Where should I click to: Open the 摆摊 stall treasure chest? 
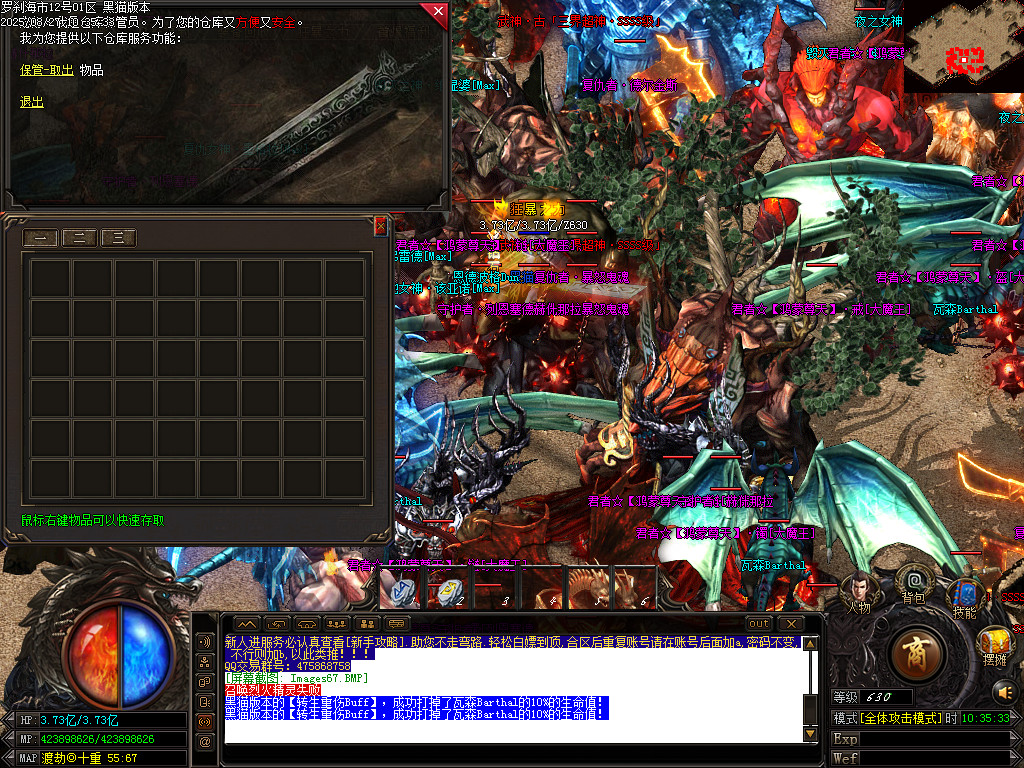994,643
